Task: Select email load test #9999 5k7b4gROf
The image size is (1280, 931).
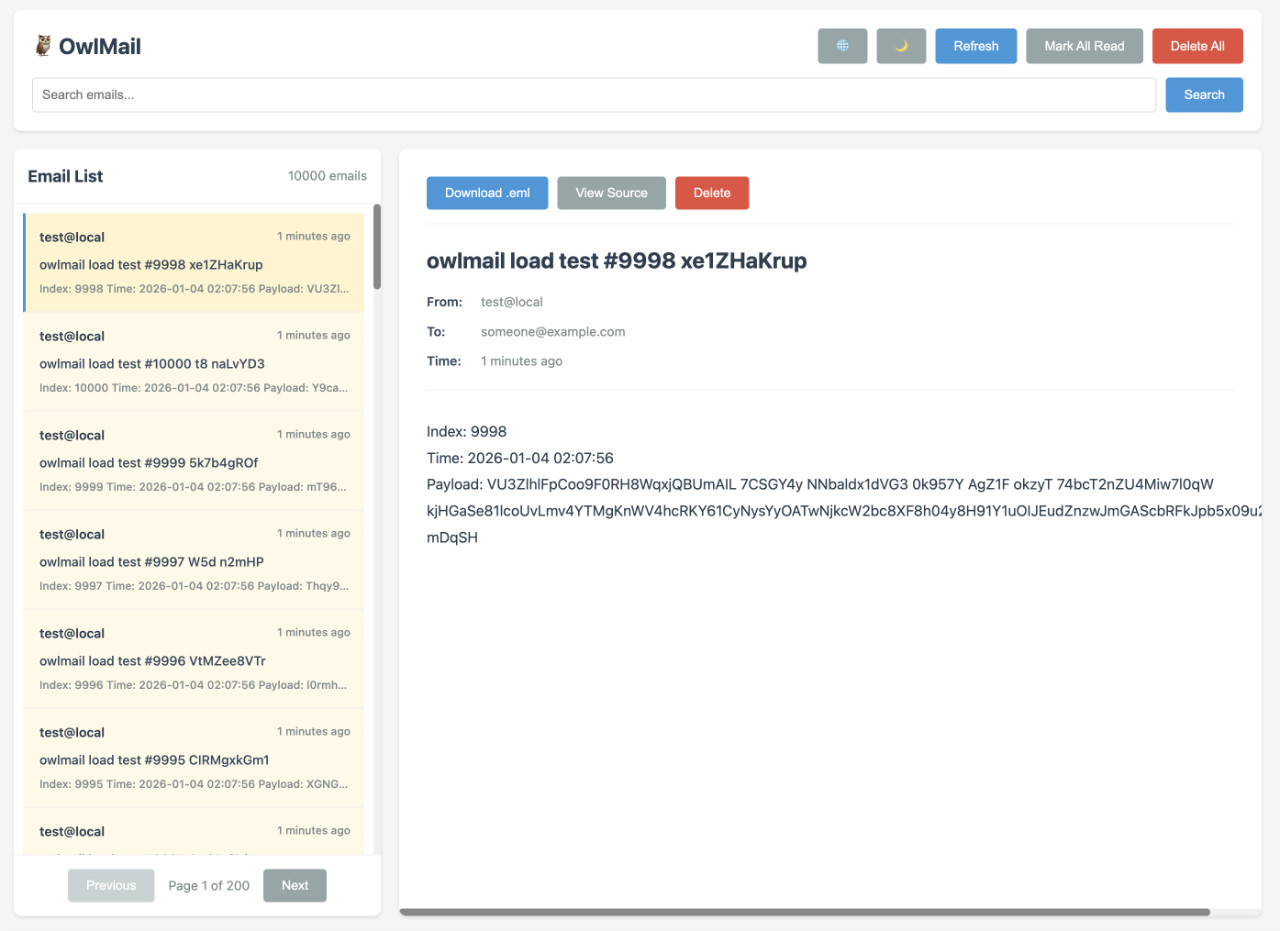Action: point(194,461)
